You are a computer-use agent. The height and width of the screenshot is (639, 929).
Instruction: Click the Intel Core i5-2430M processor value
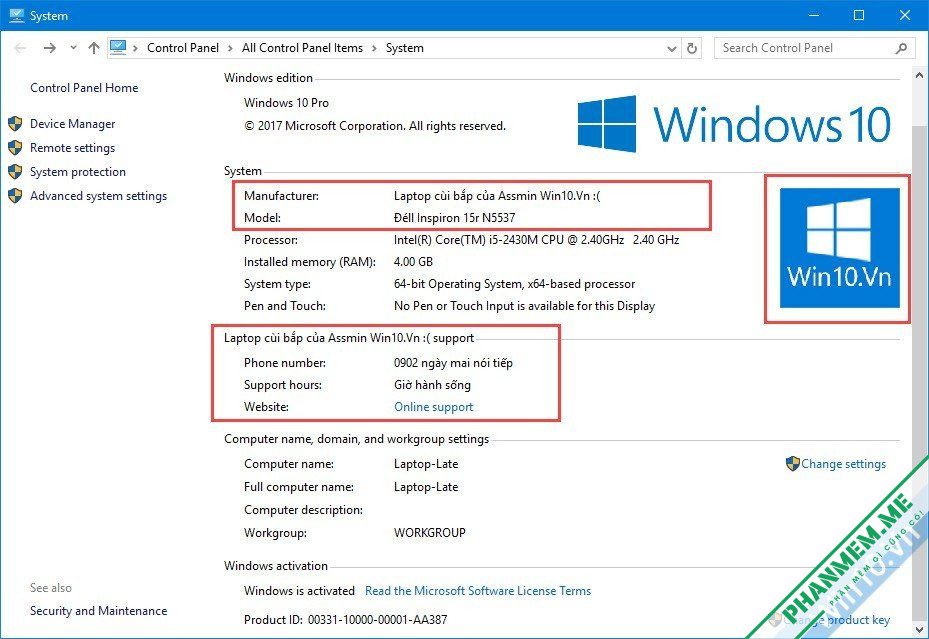click(536, 240)
